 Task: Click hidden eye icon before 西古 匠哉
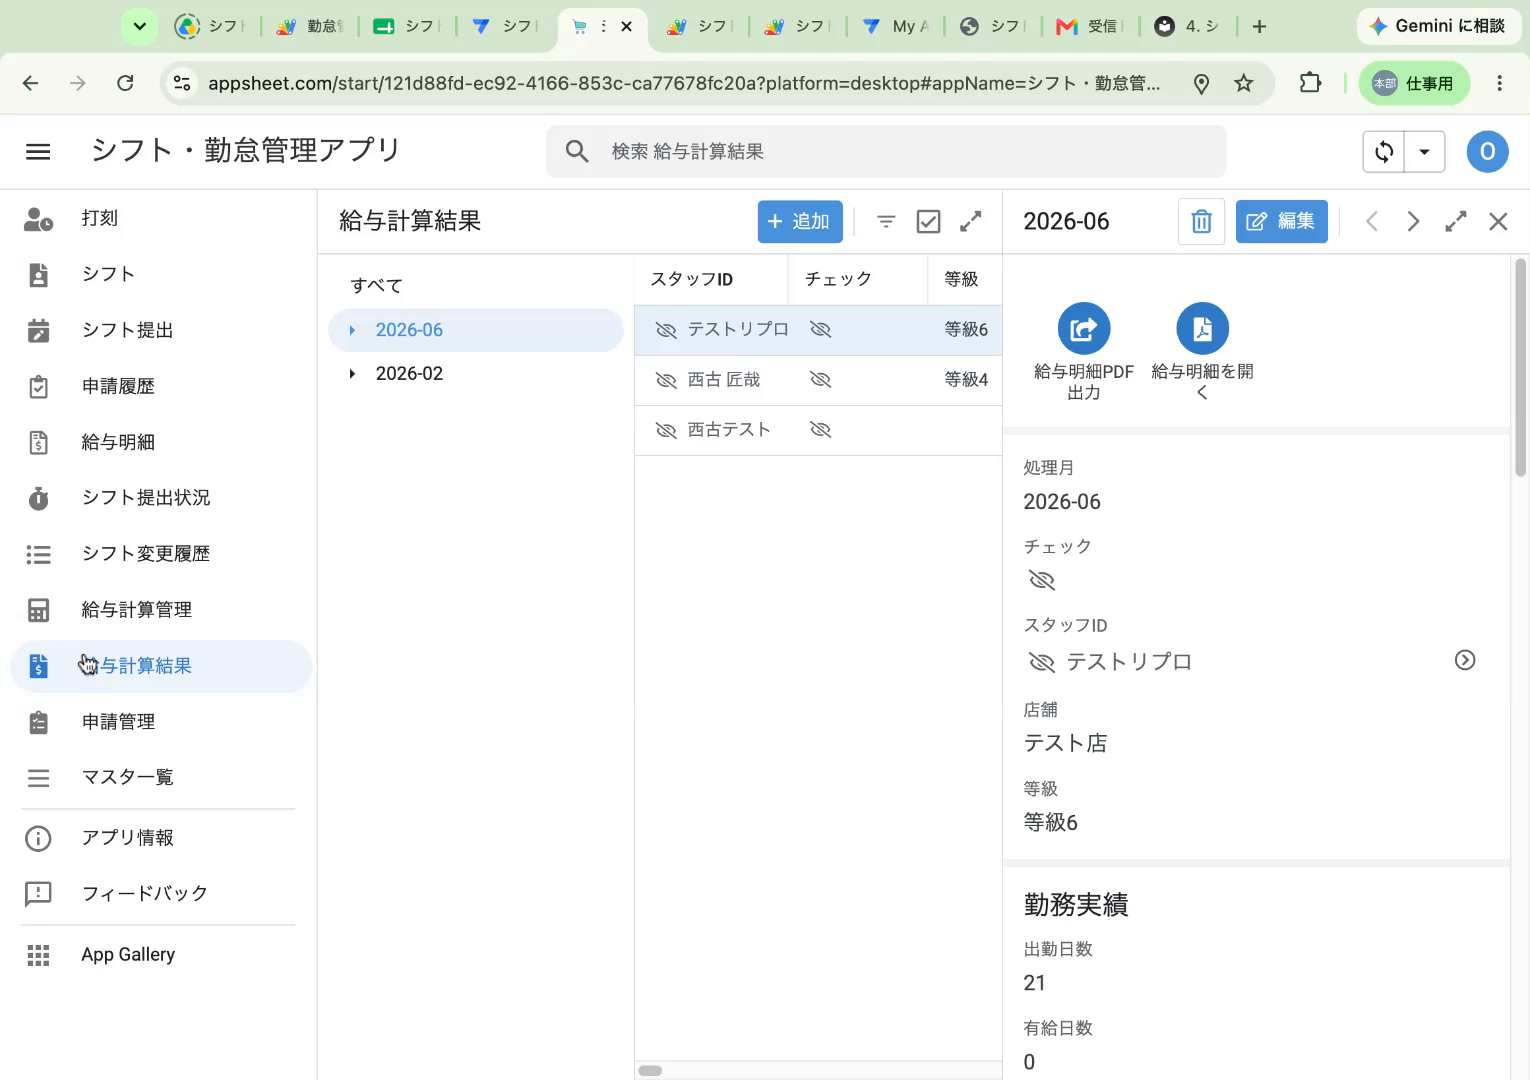click(x=666, y=380)
